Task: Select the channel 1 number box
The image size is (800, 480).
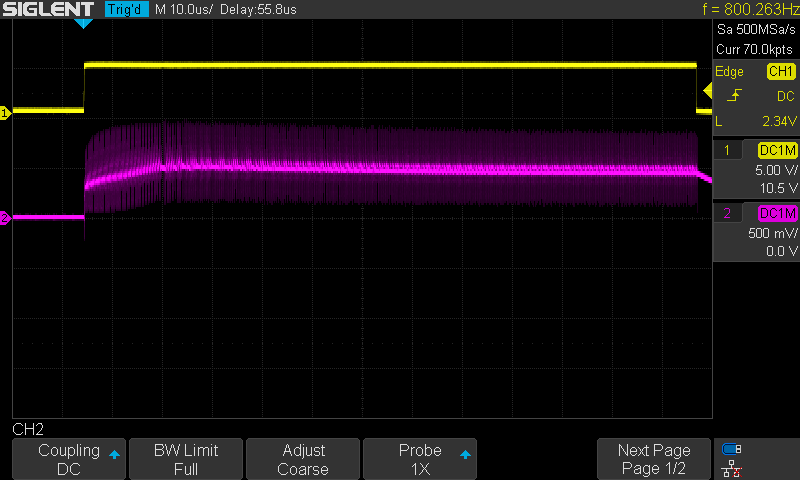Action: point(727,150)
